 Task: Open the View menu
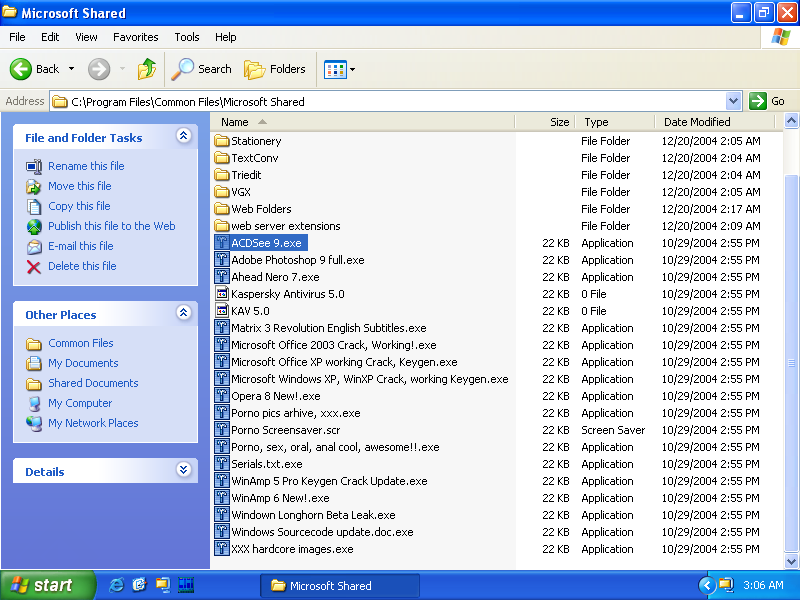tap(86, 37)
